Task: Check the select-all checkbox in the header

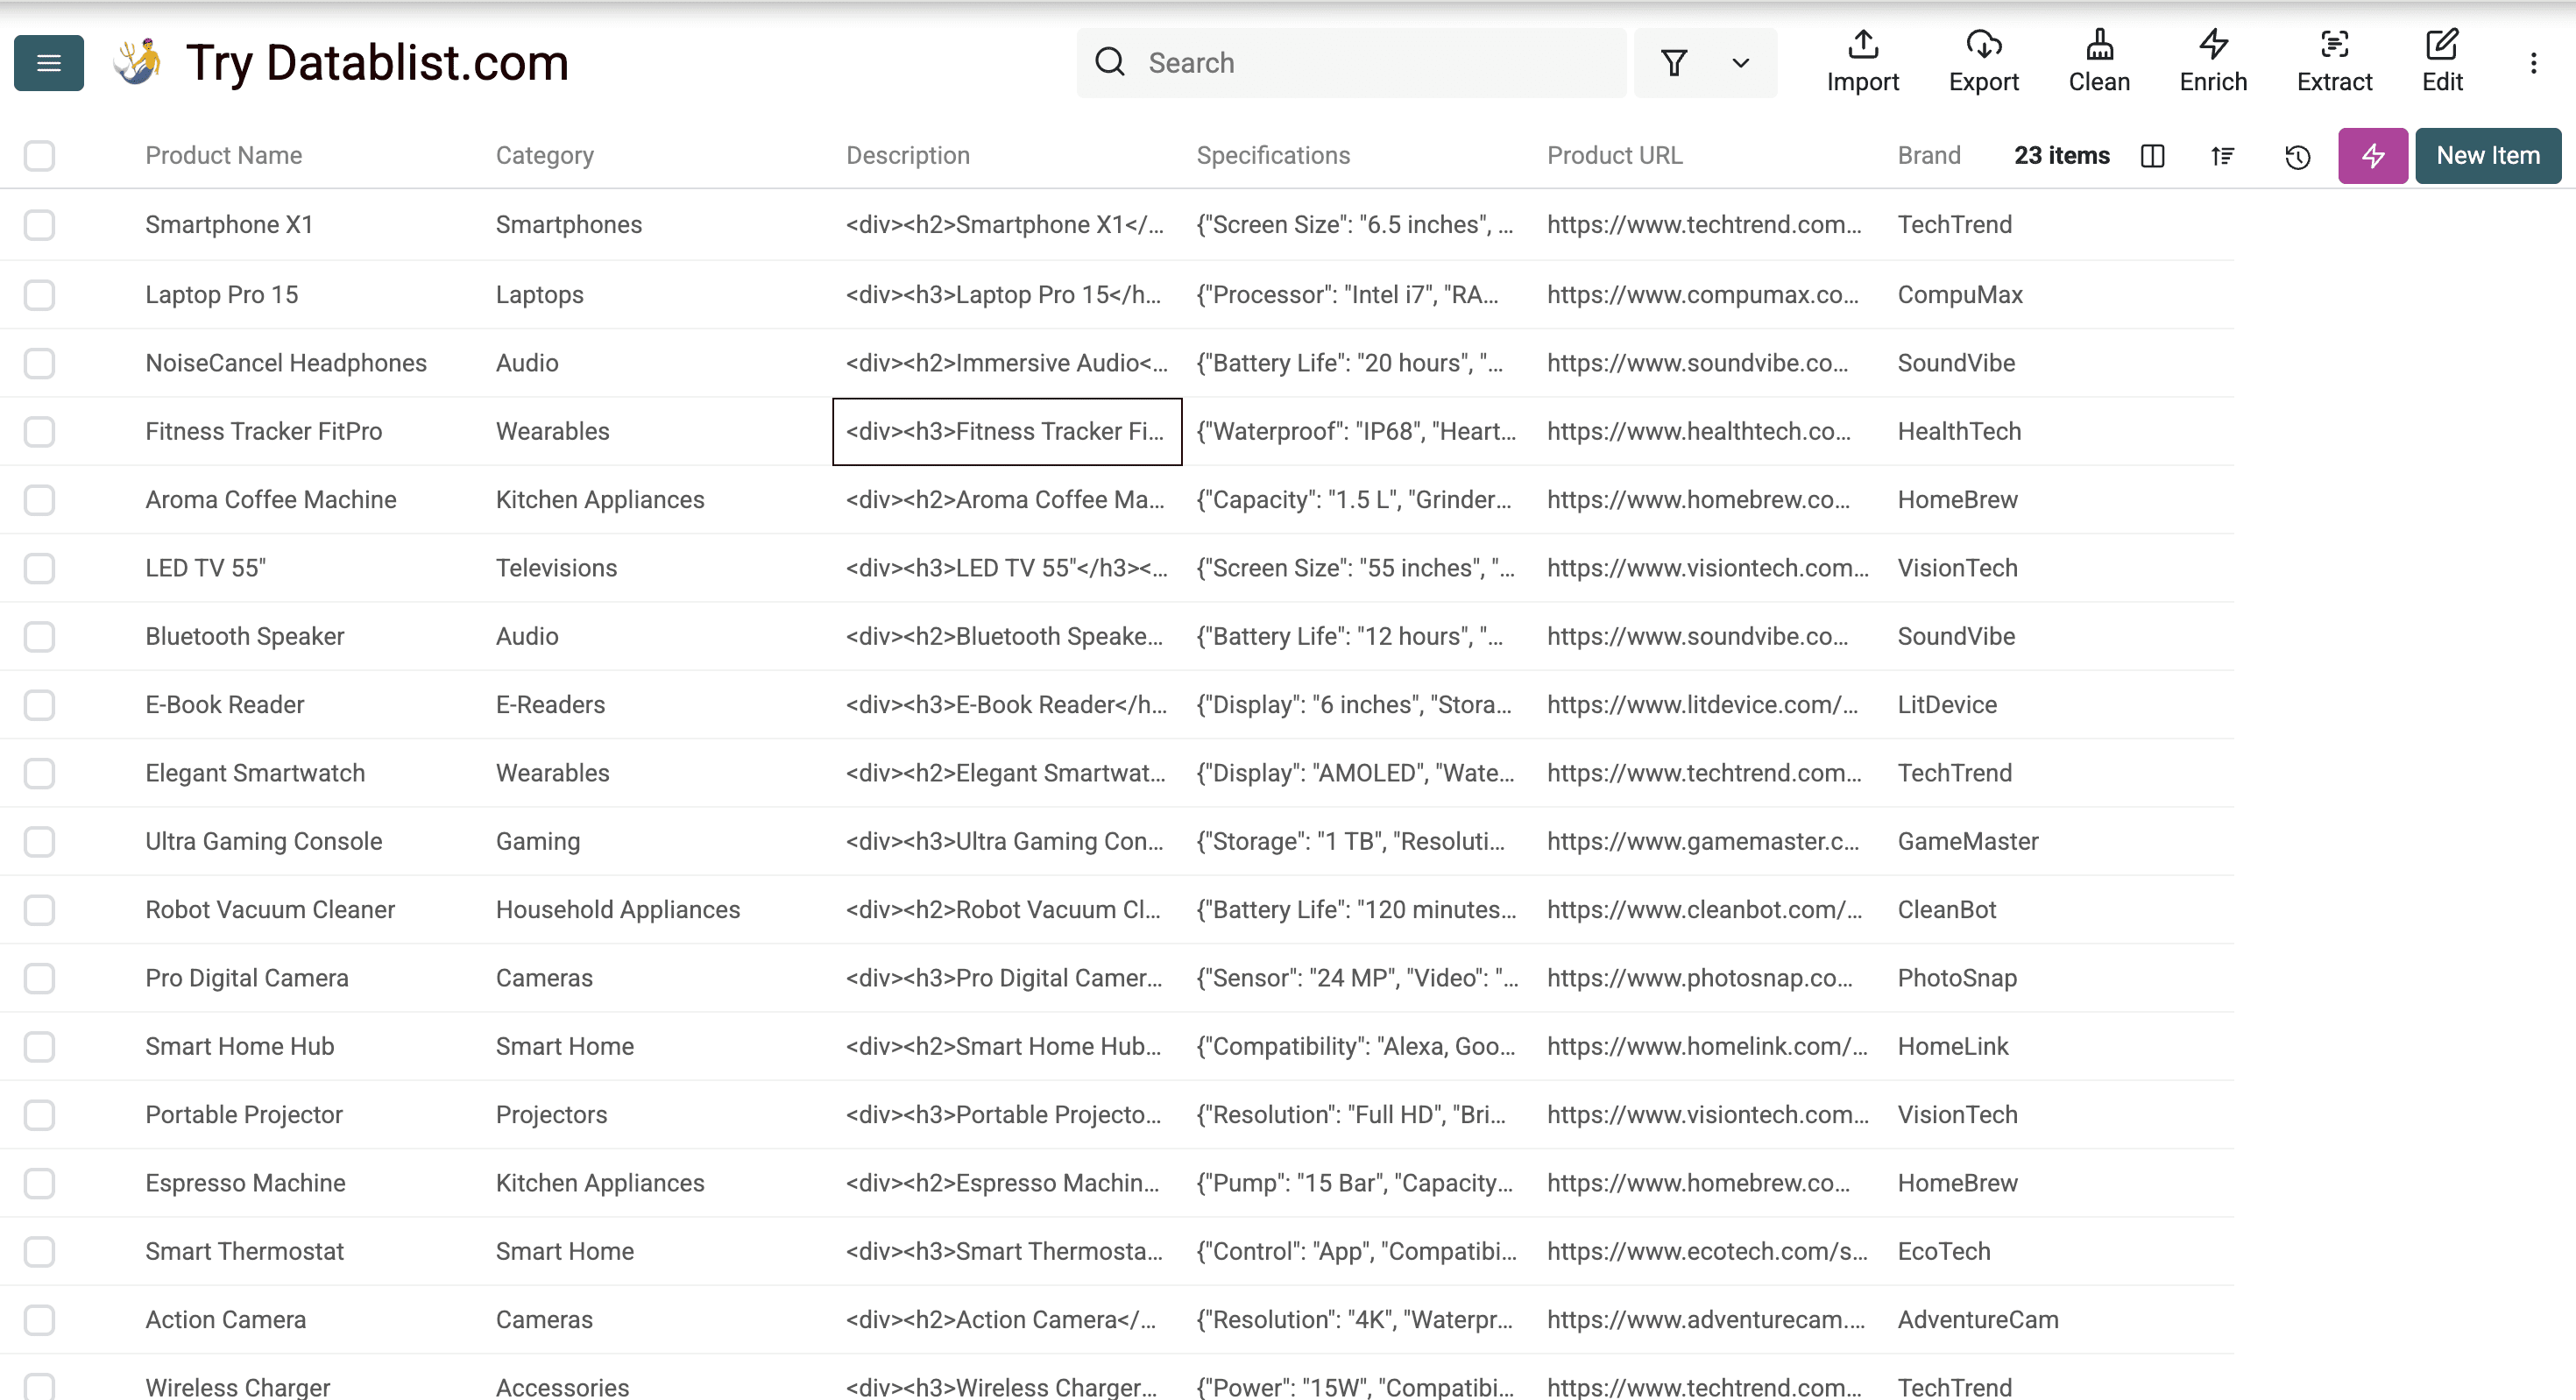Action: (x=39, y=156)
